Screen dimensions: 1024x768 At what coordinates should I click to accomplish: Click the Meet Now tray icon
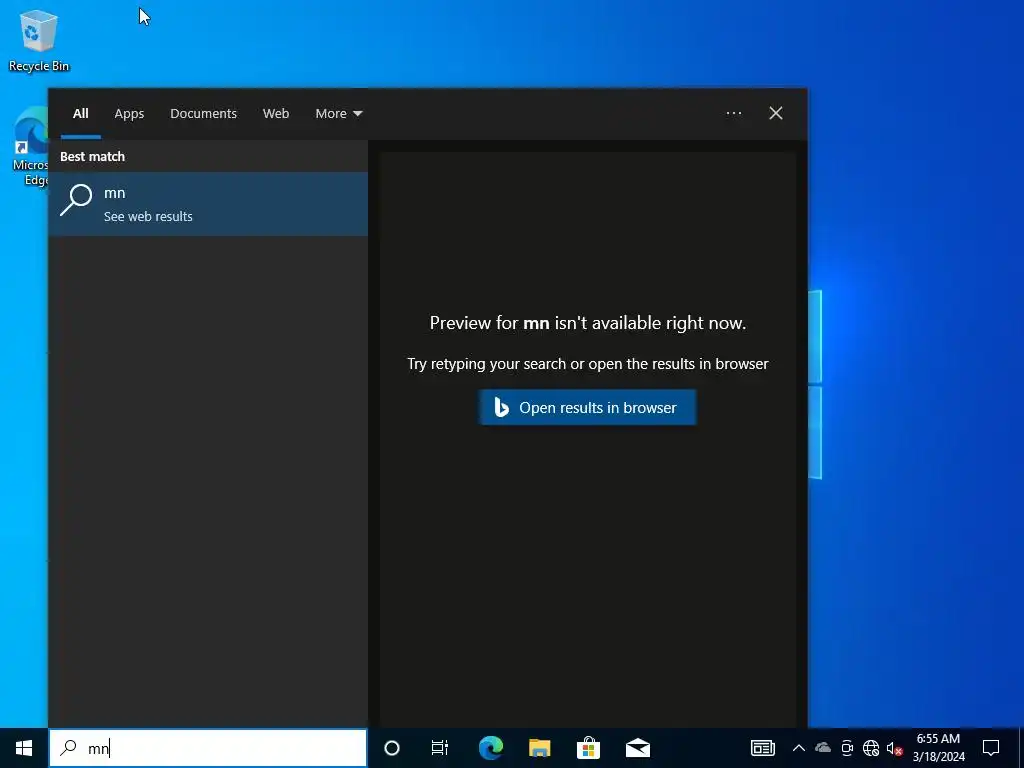point(847,748)
